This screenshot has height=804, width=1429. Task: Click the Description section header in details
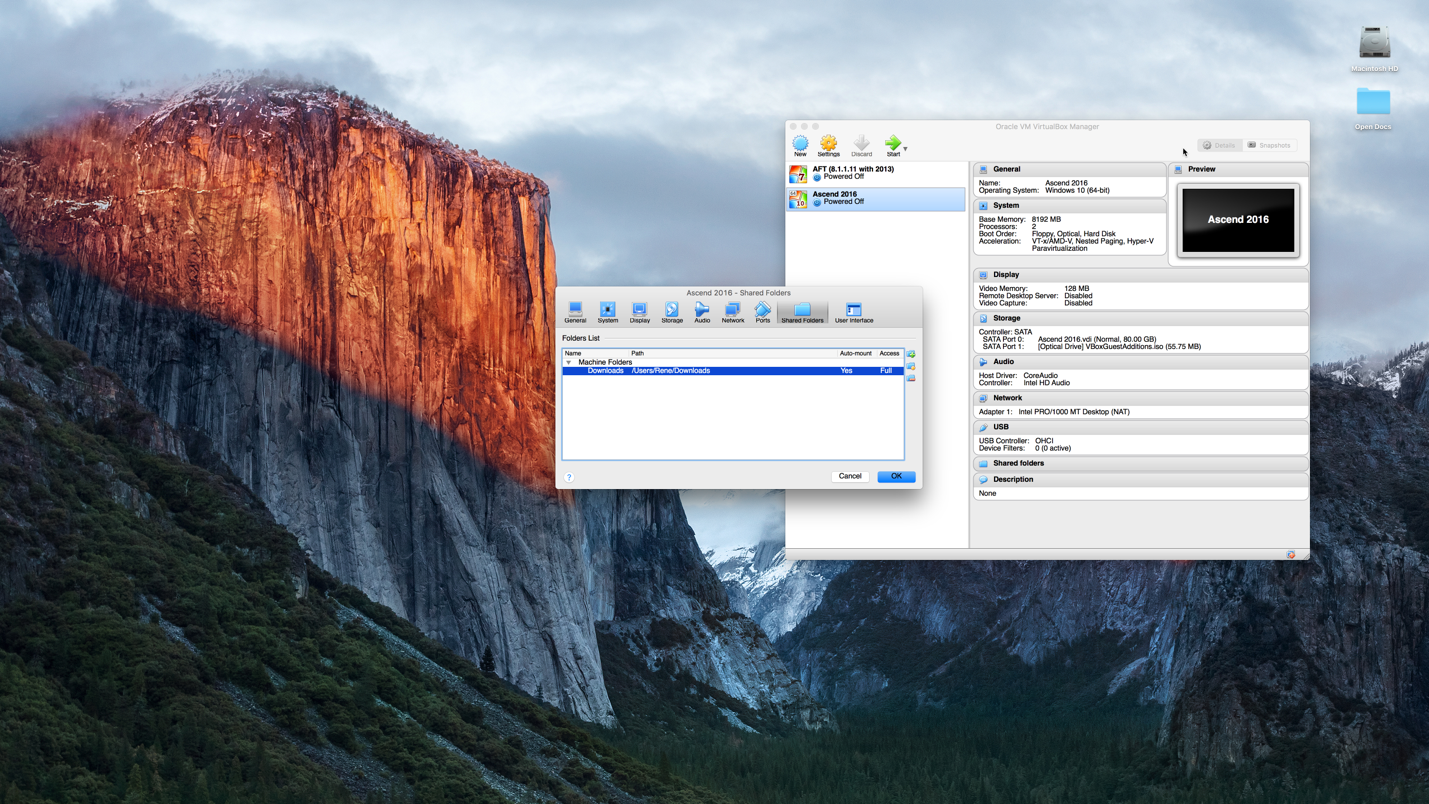[x=1141, y=479]
